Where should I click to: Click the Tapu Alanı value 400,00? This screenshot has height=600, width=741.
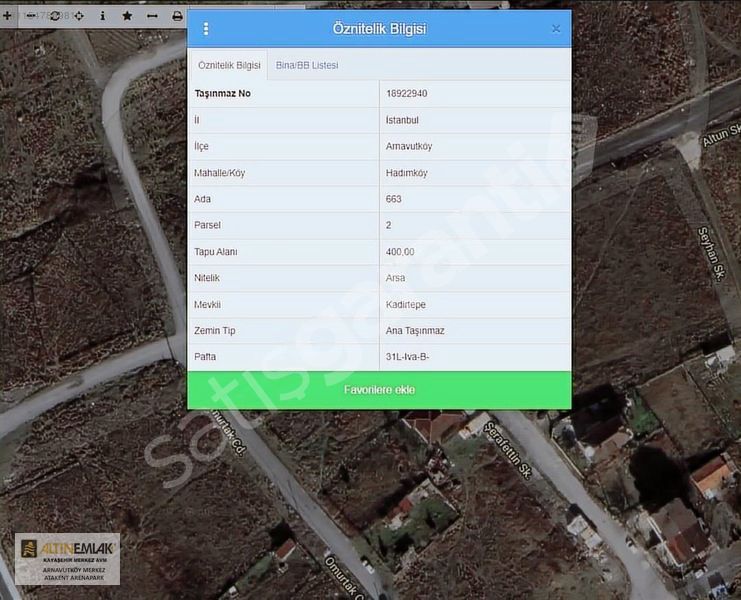coord(400,252)
